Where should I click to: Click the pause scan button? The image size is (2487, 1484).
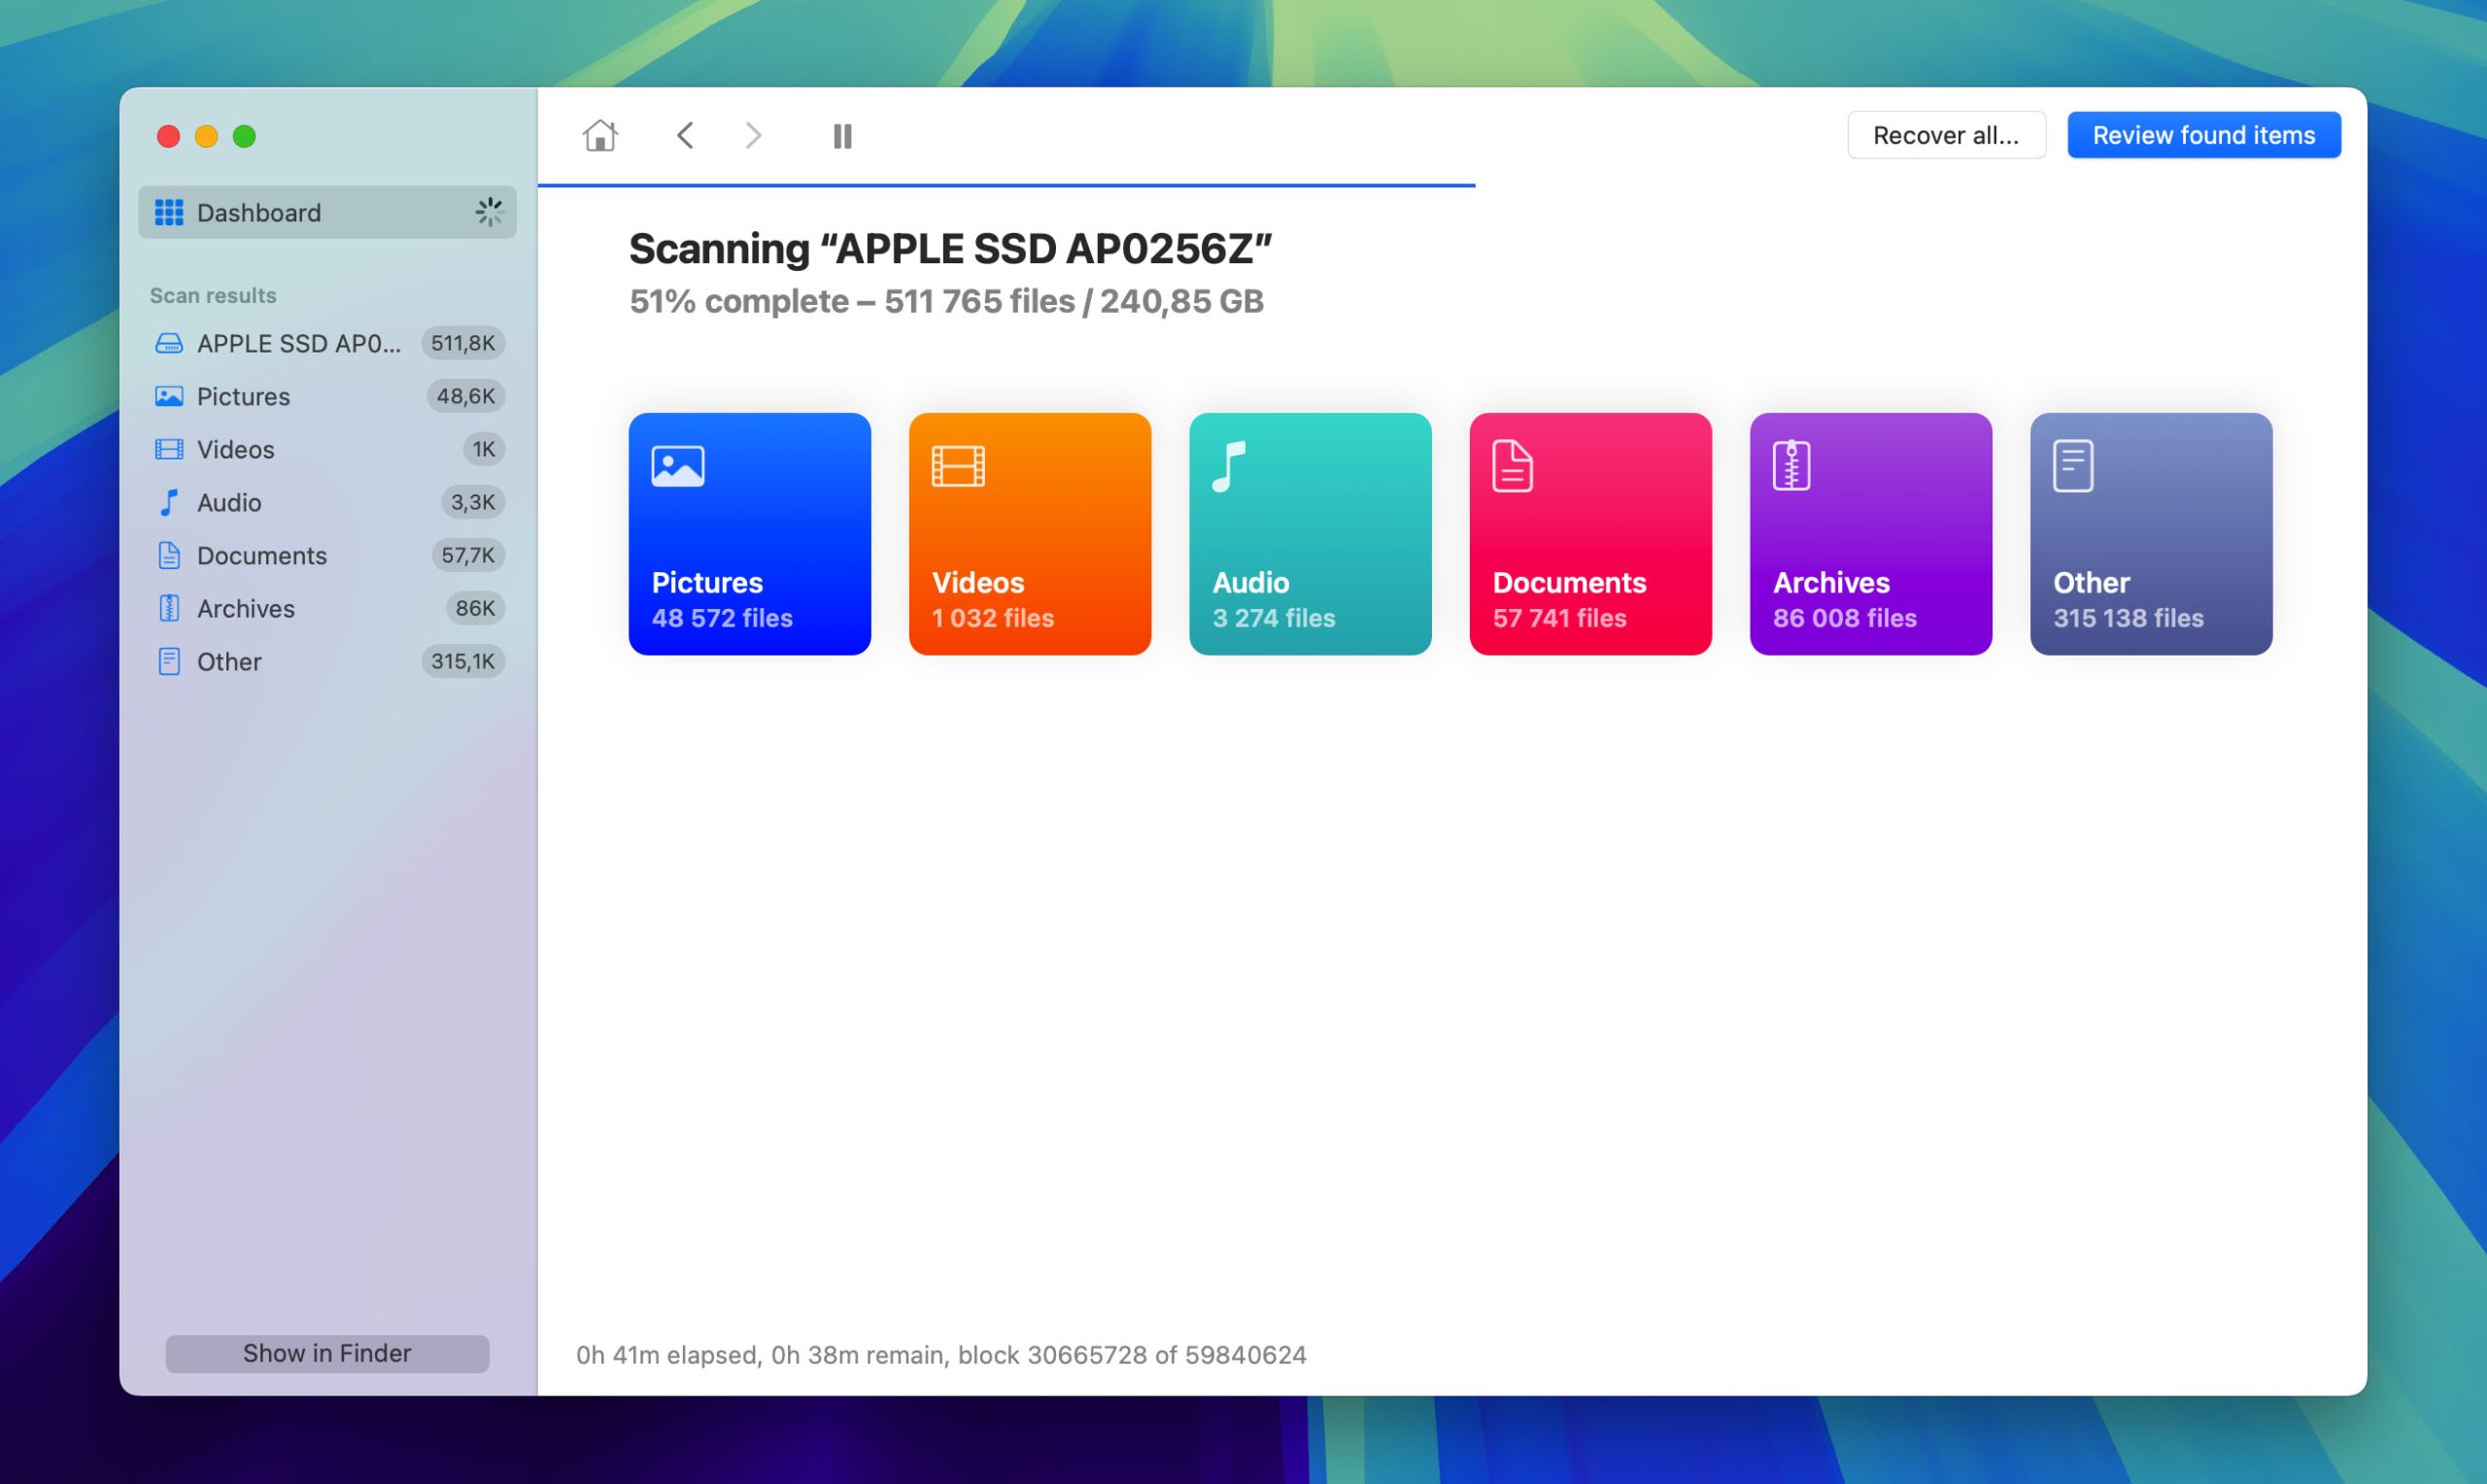tap(842, 136)
